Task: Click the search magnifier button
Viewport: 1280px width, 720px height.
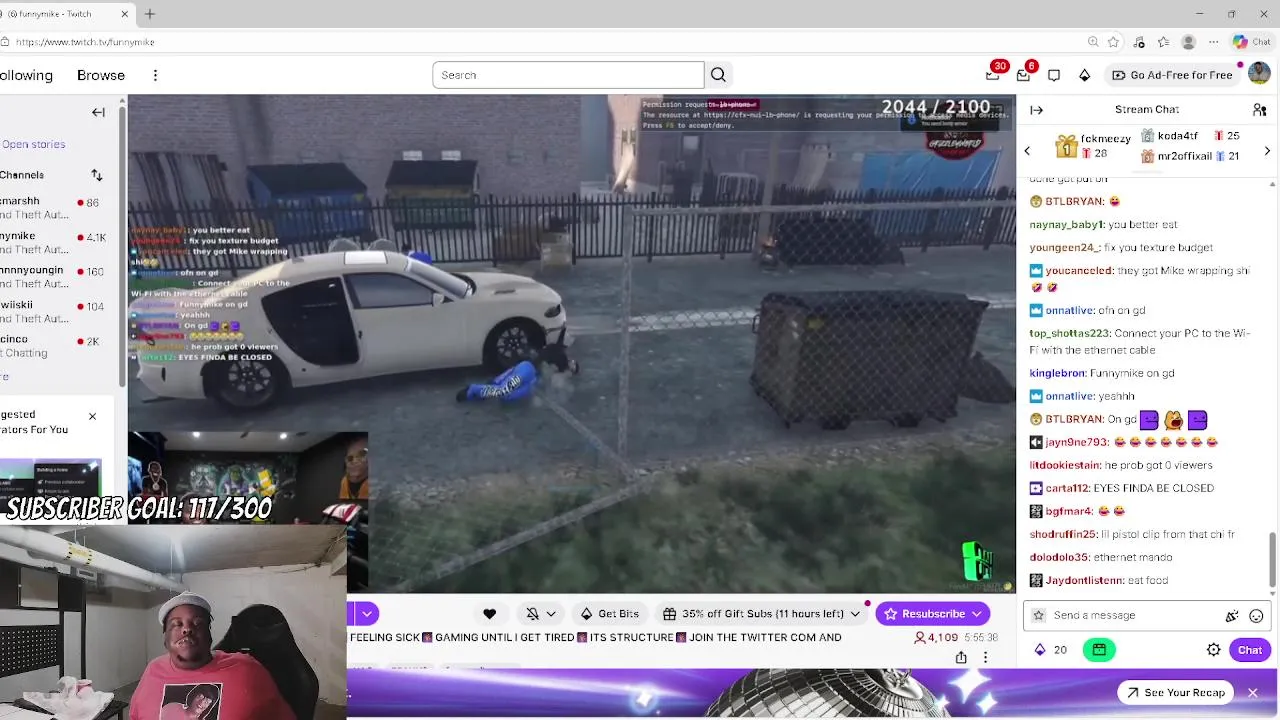Action: (x=718, y=75)
